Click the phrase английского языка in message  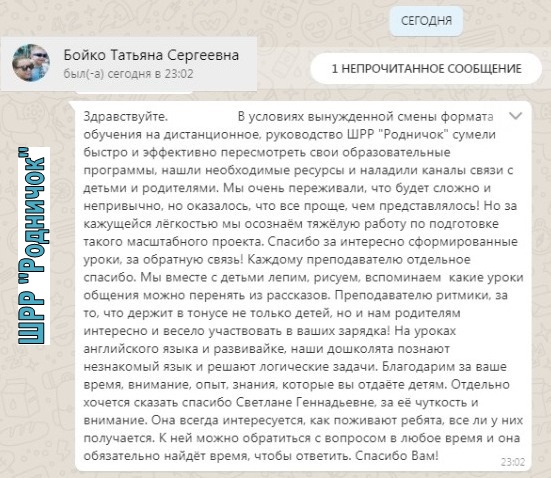pos(141,349)
